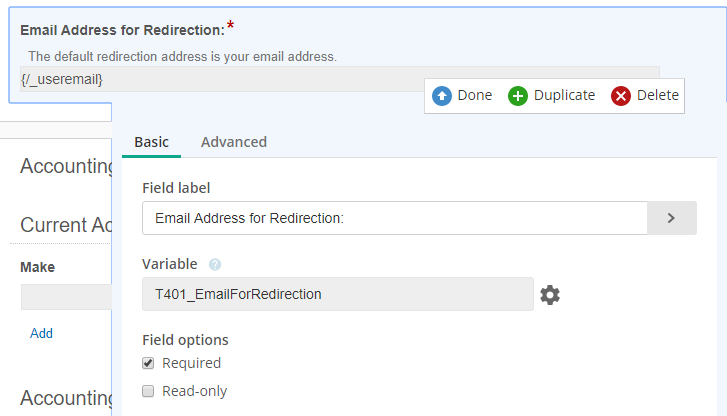Click the T401_EmailForRedirection variable field
Viewport: 727px width, 416px height.
tap(337, 294)
